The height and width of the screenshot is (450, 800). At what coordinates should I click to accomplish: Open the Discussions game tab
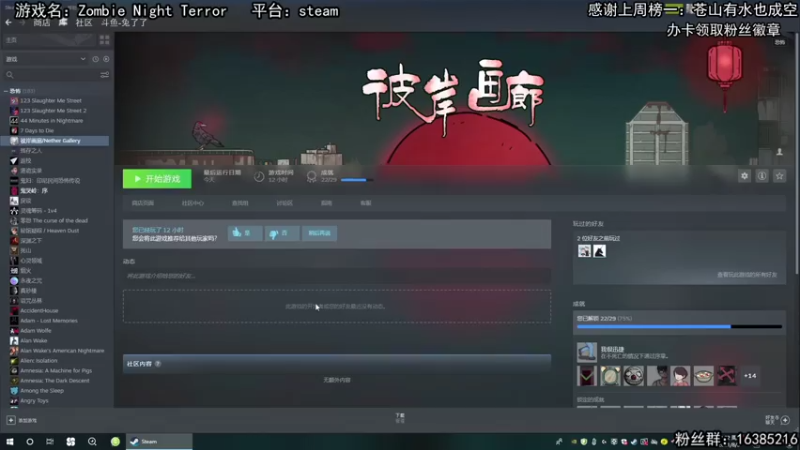[x=284, y=203]
